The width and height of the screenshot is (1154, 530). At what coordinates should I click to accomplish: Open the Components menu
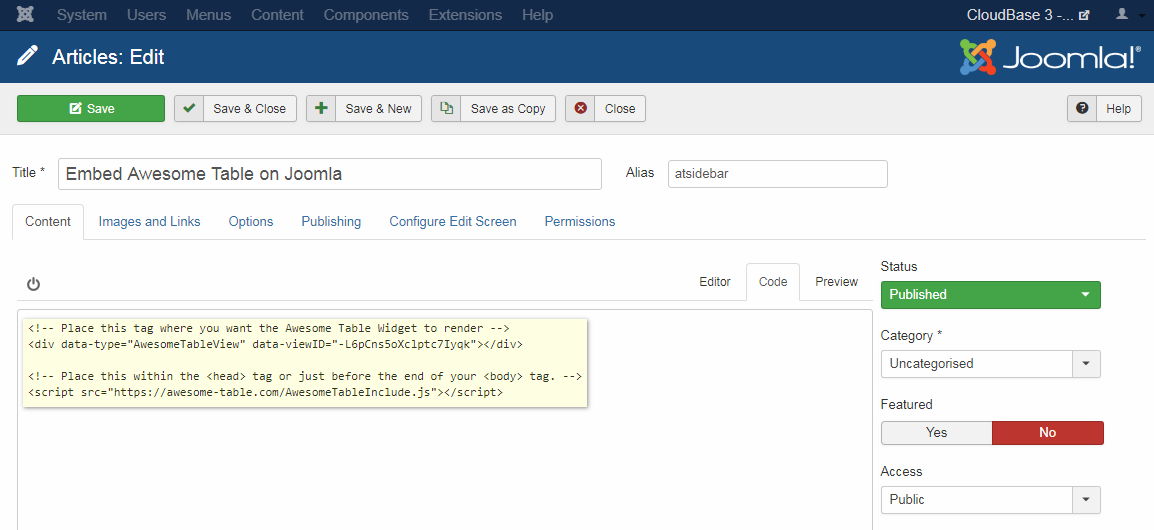tap(366, 15)
